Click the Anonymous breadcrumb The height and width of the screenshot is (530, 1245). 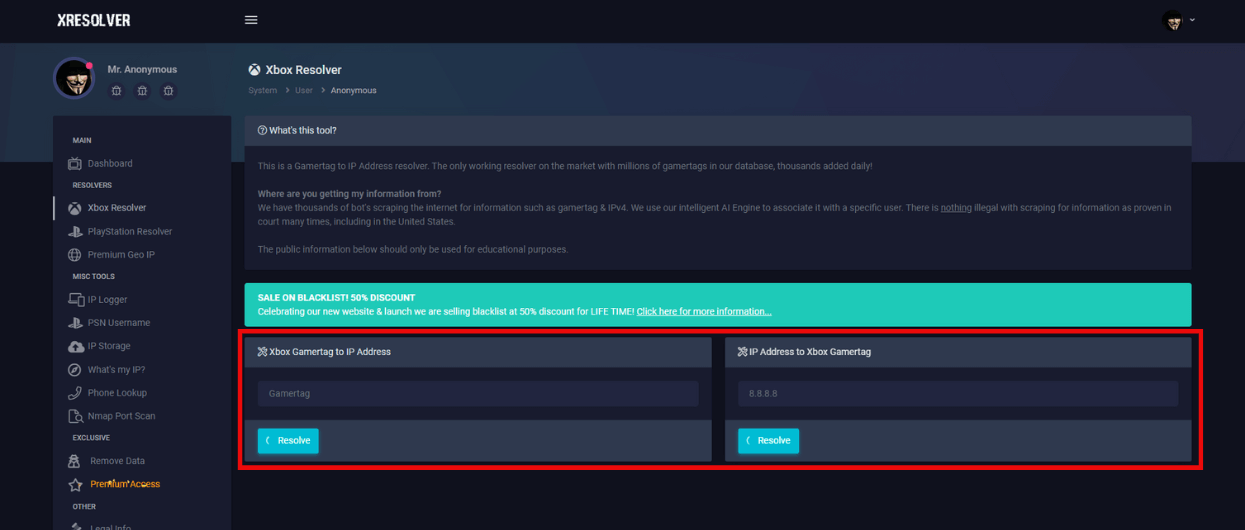[354, 90]
